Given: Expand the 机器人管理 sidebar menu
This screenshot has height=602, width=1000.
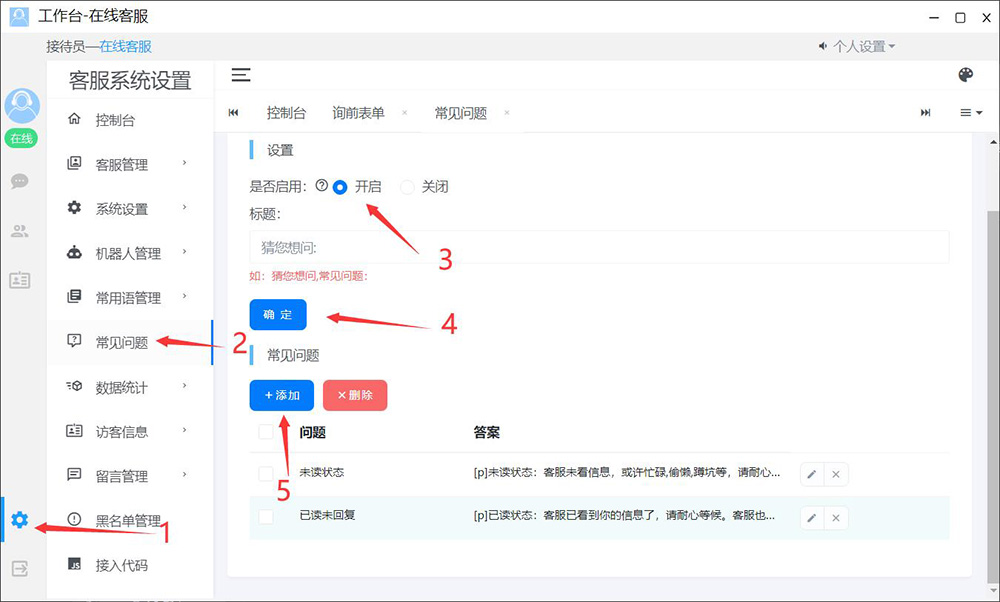Looking at the screenshot, I should click(x=128, y=253).
